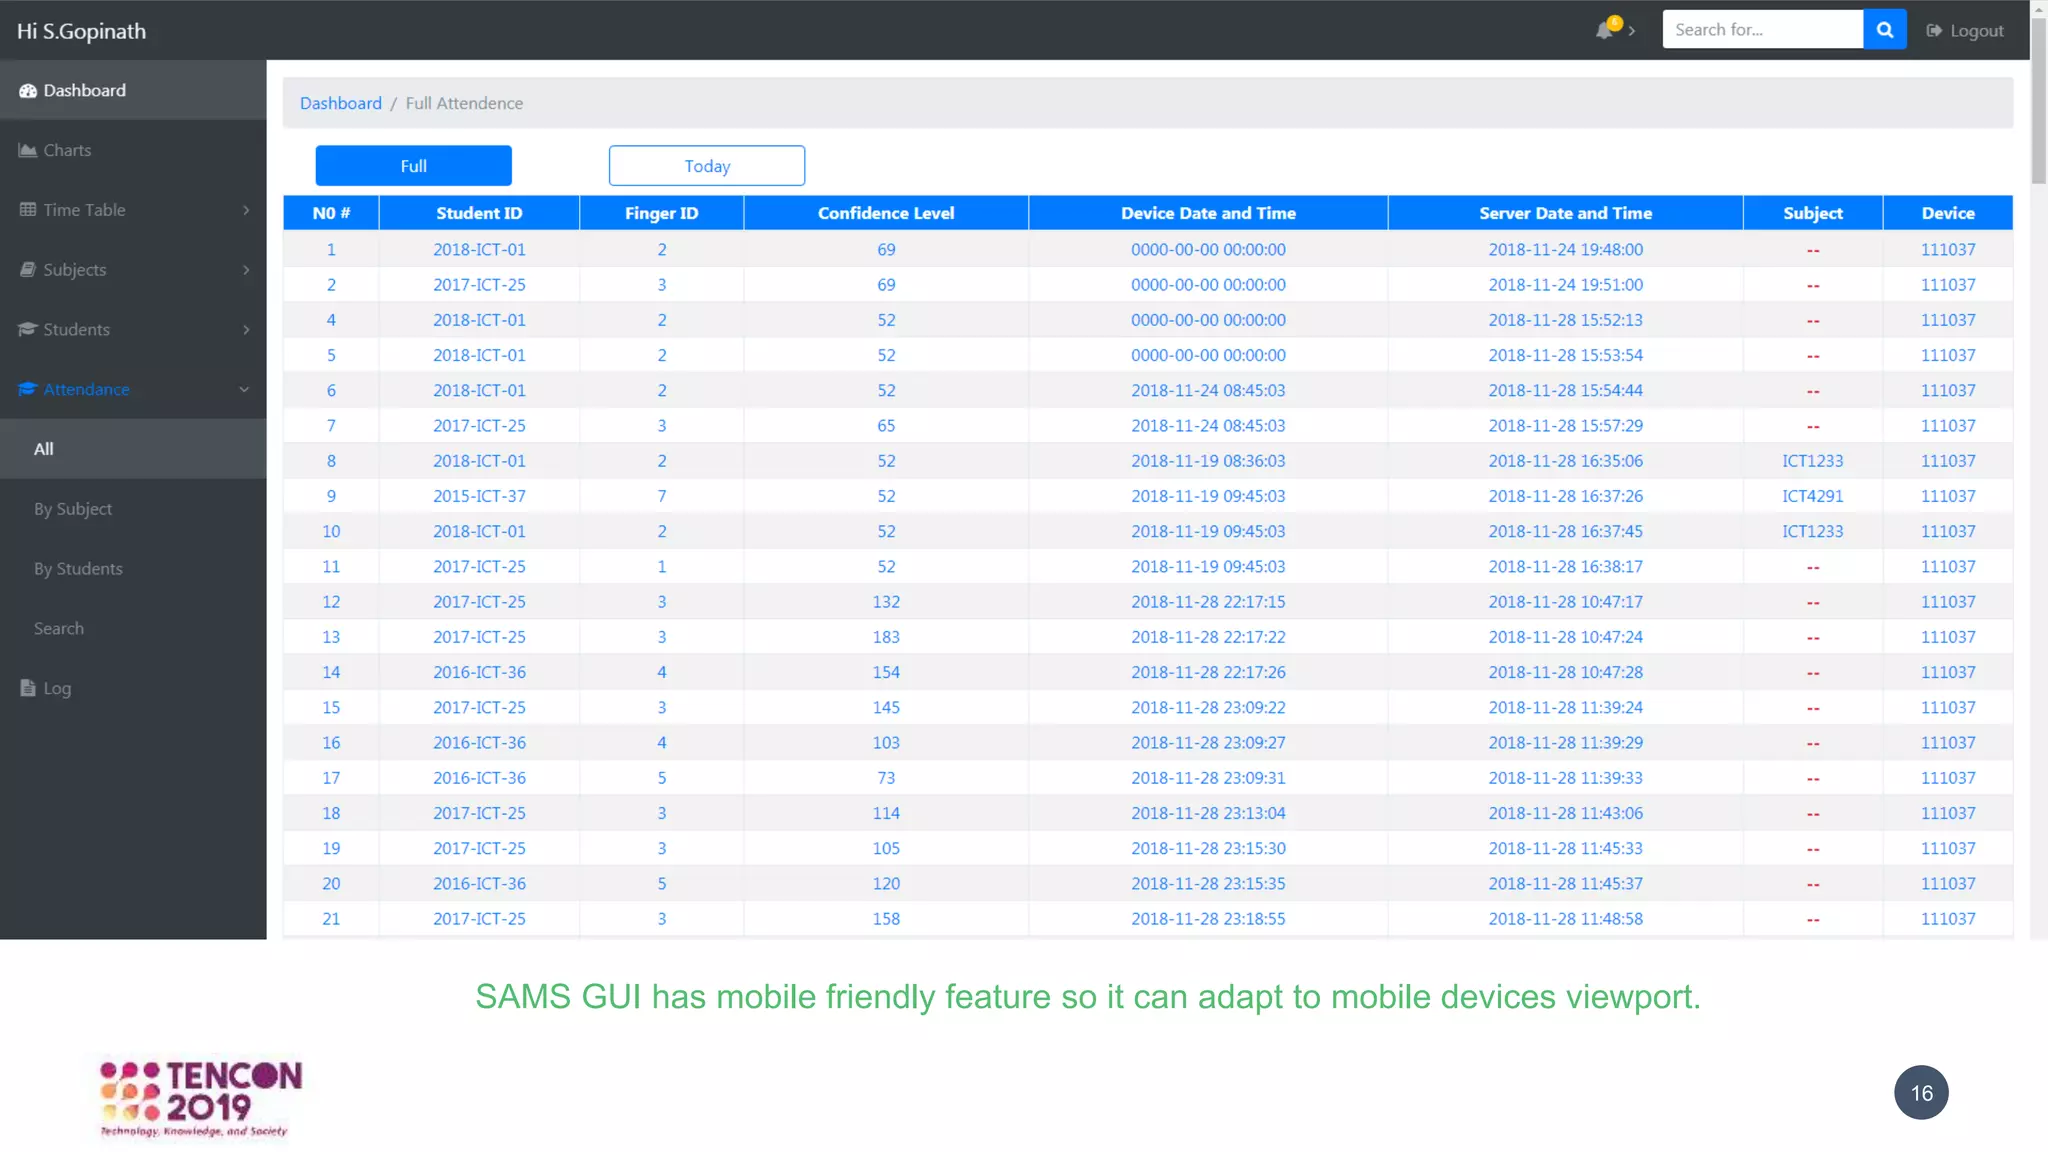Click the Confidence Level column header
Screen dimensions: 2048x1152
coord(886,213)
